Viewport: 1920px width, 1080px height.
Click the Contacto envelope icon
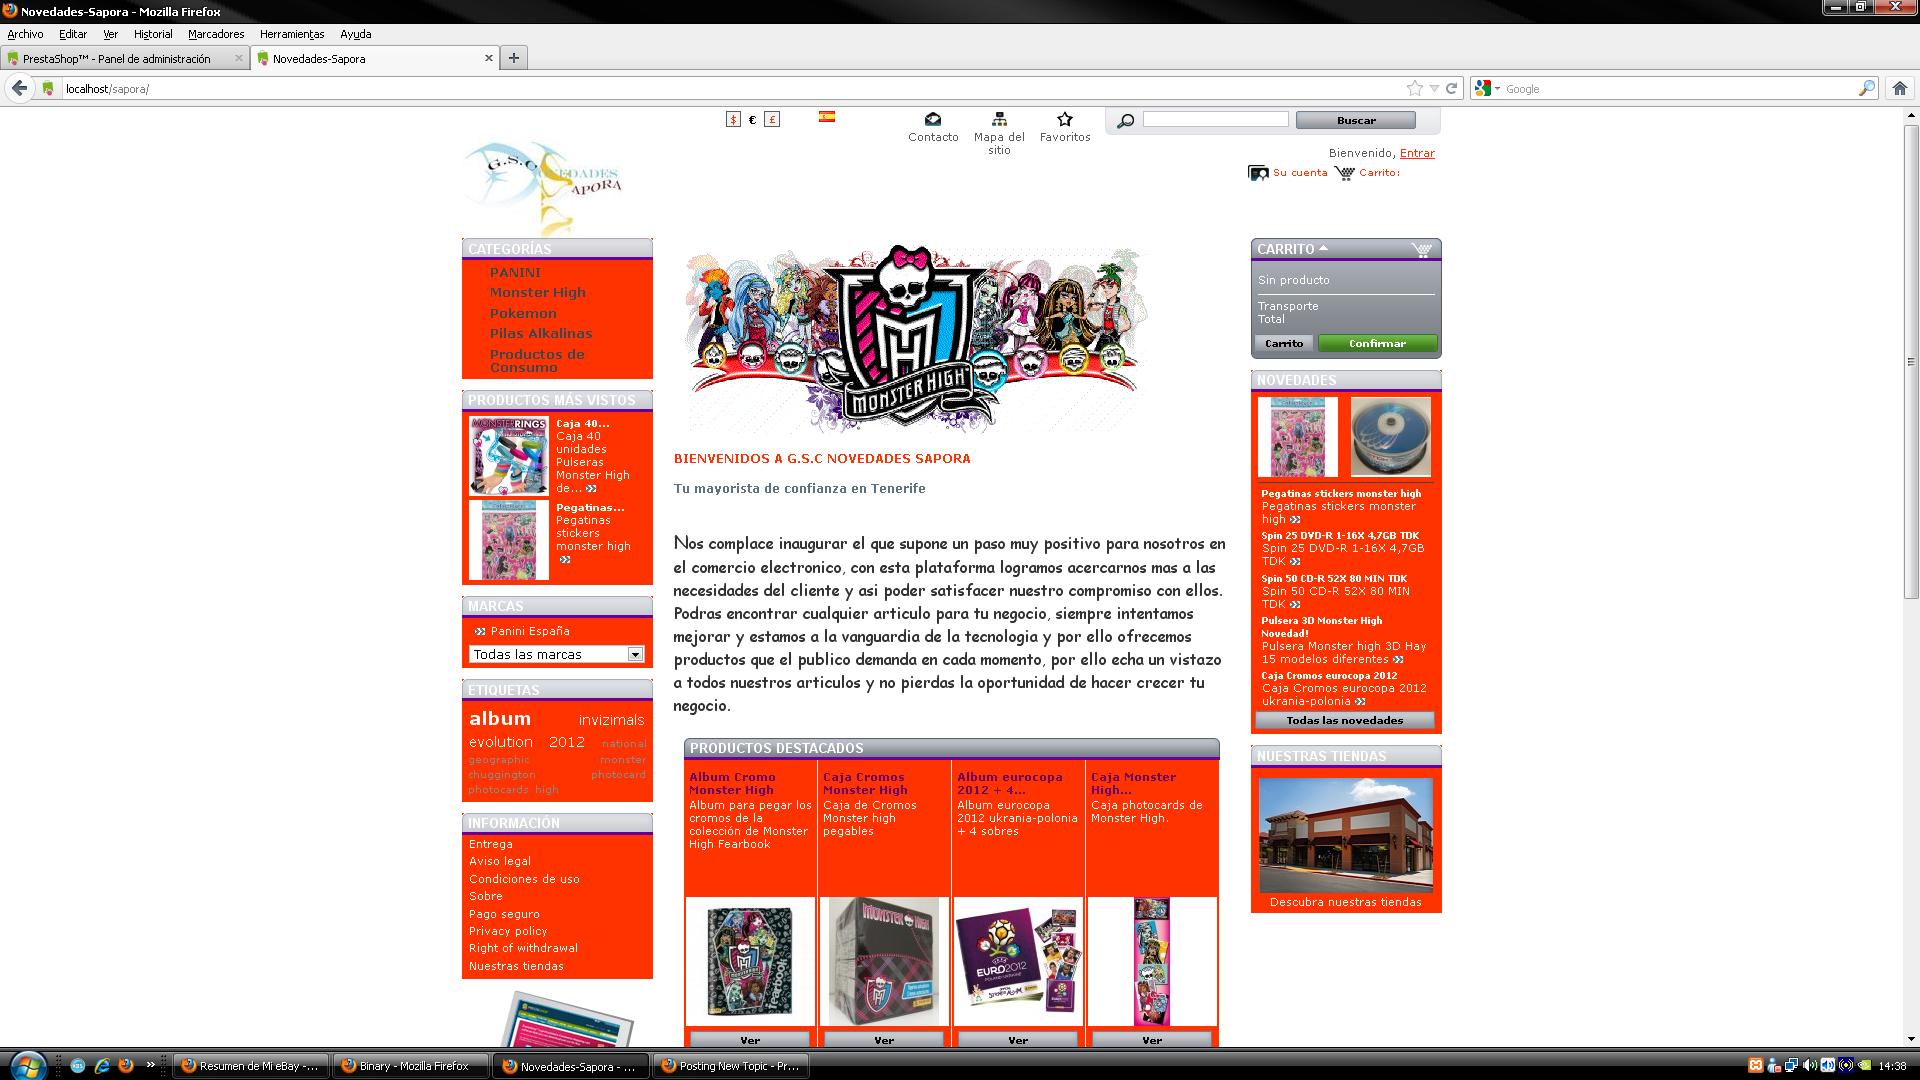pos(932,119)
